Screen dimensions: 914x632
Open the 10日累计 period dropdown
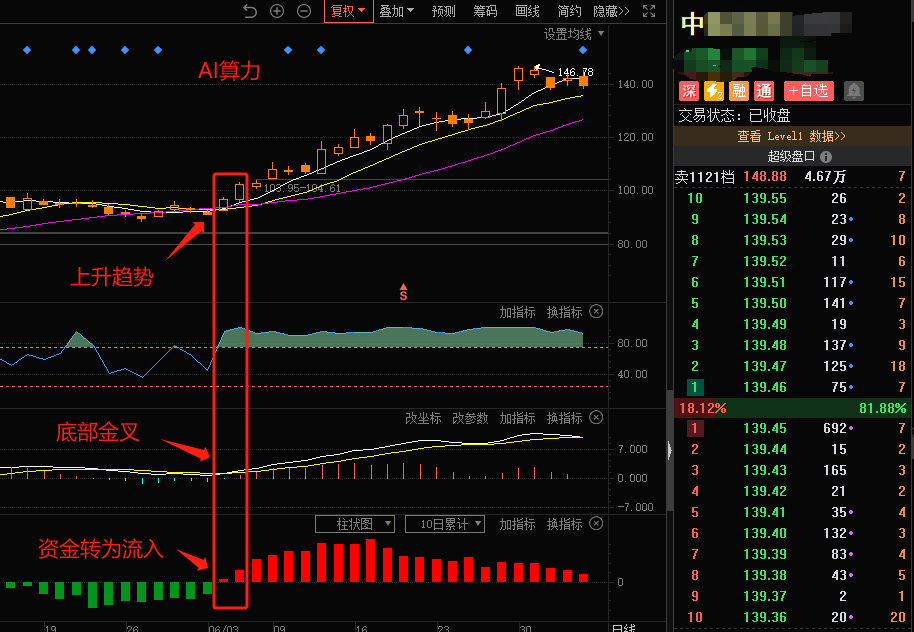[x=445, y=524]
